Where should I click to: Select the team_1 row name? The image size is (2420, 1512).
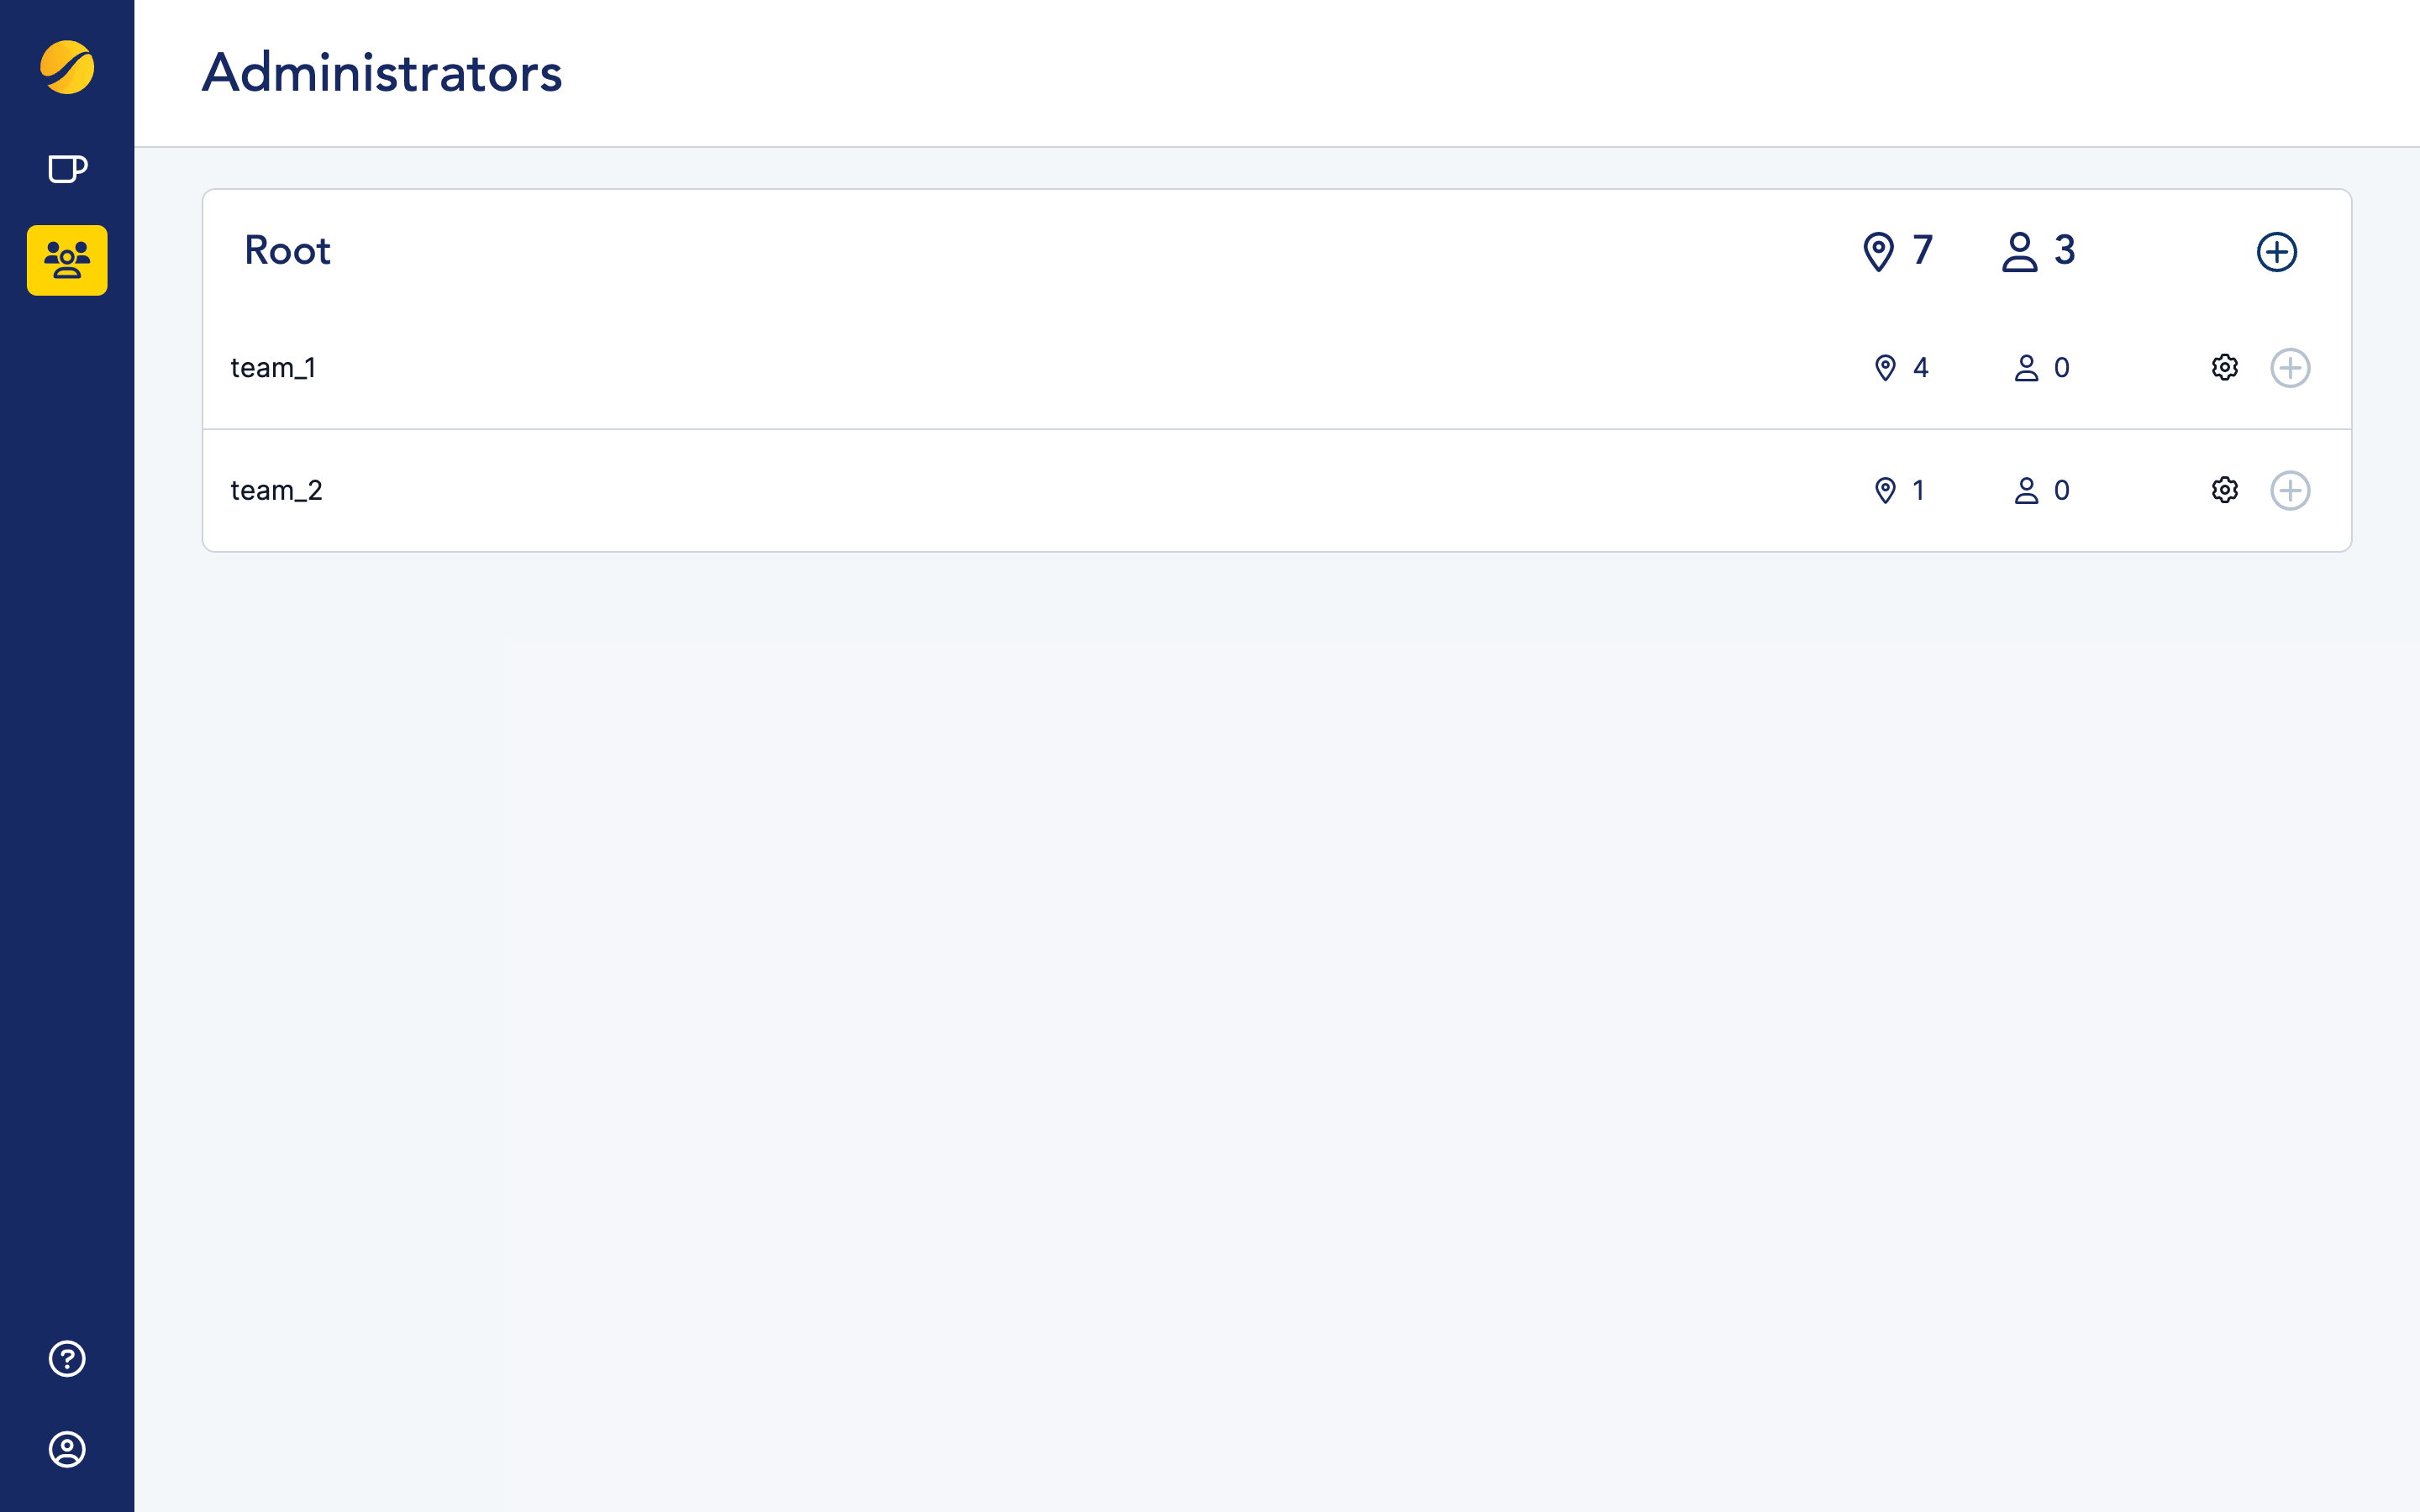click(x=273, y=368)
